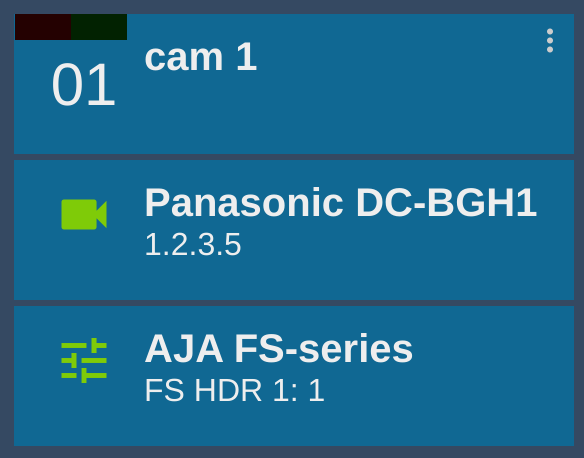
Task: Click the blank area beneath cam 1 title
Action: tap(335, 112)
